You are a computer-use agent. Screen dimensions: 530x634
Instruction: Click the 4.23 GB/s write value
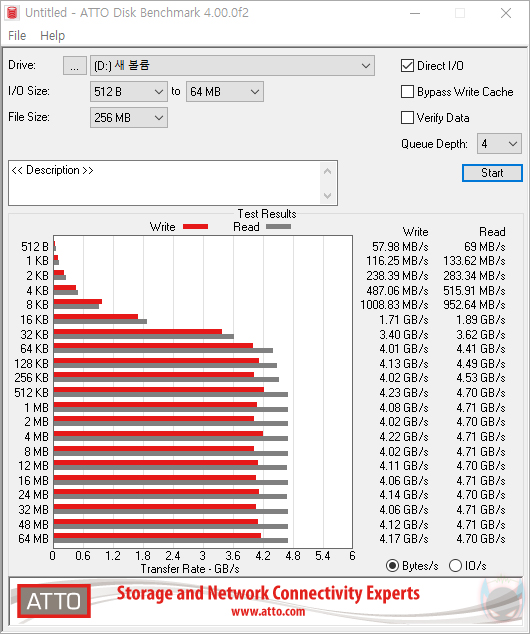(x=404, y=393)
